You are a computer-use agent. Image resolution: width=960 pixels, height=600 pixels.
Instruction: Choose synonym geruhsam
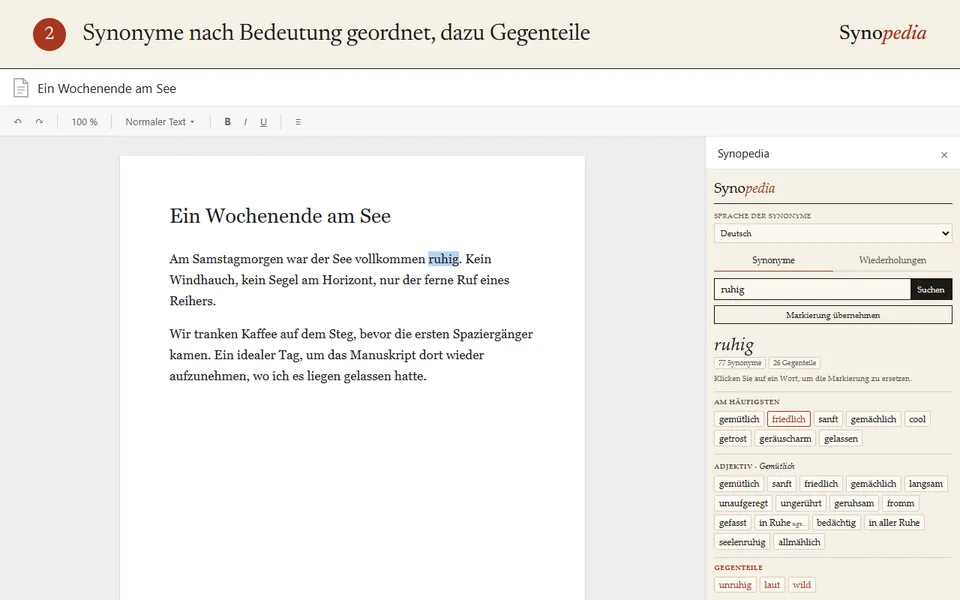pos(854,503)
